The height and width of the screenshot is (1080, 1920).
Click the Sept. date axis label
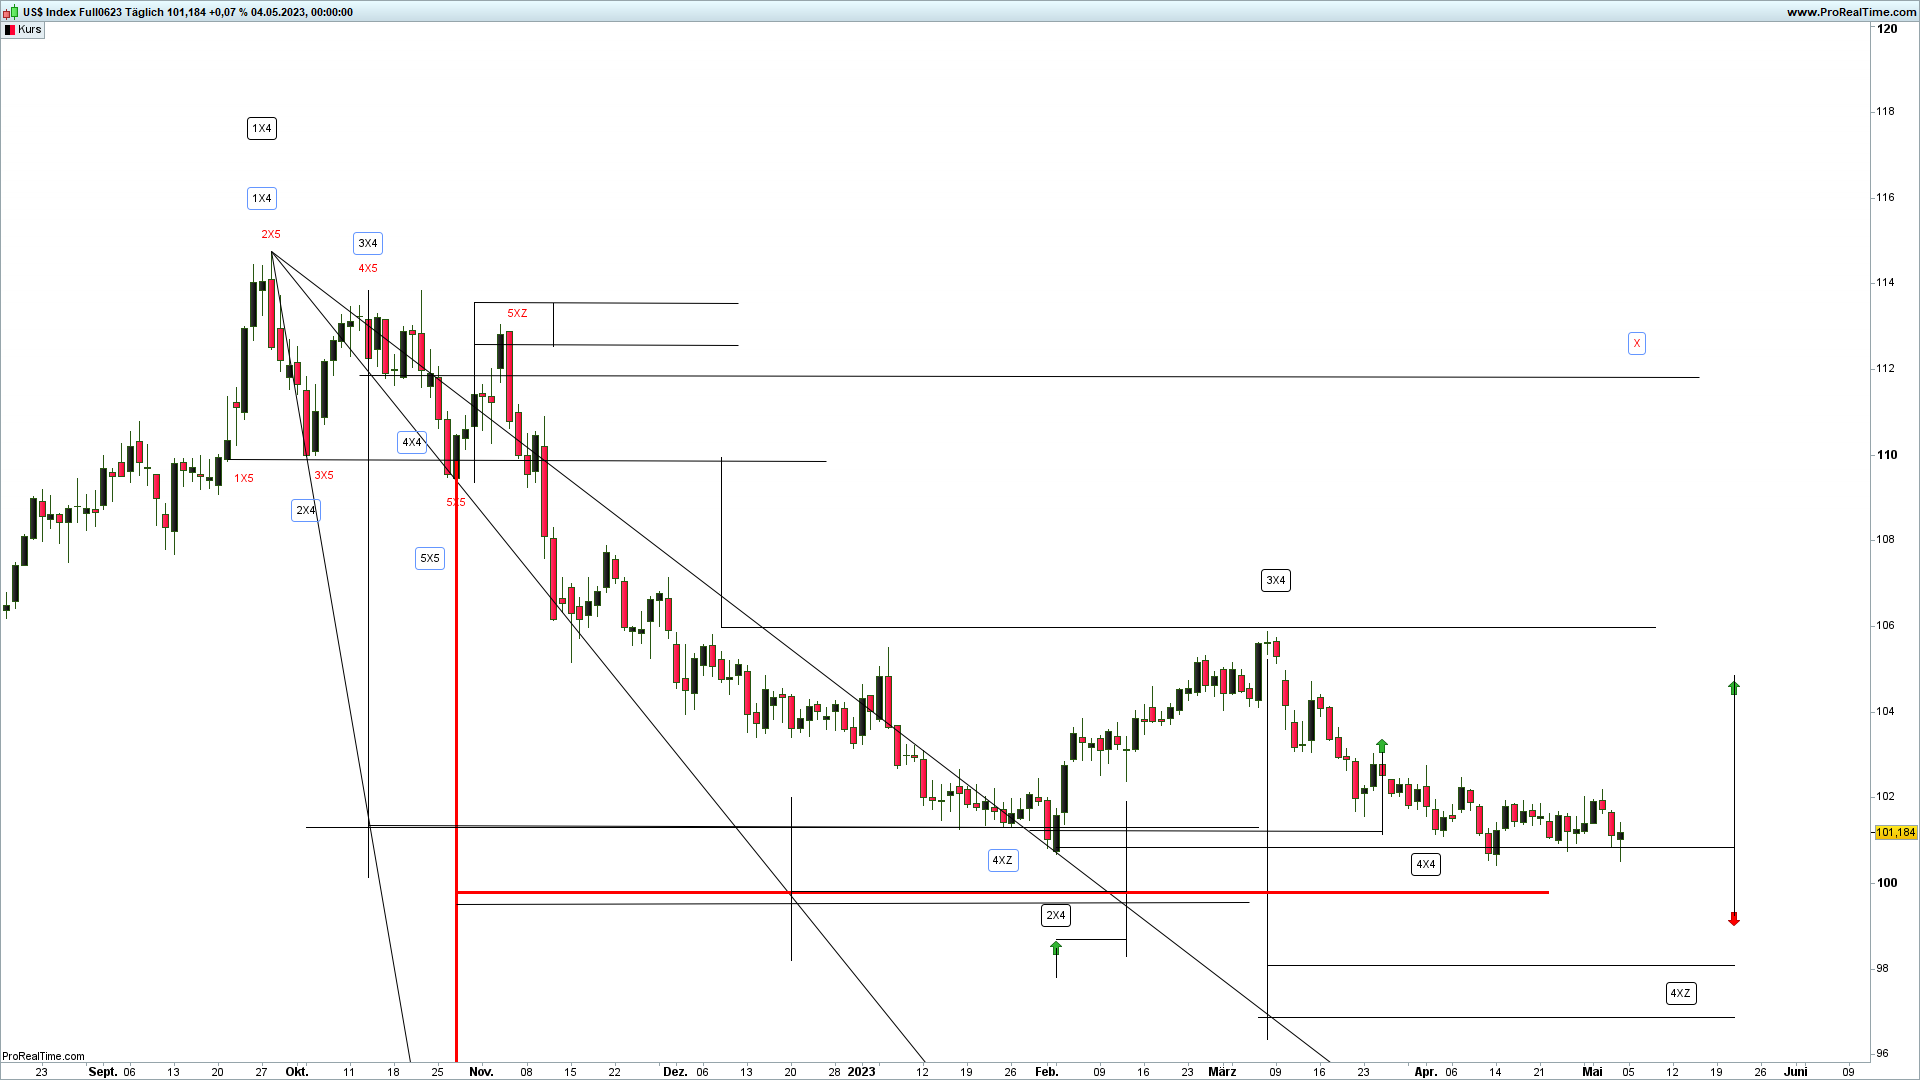(103, 1072)
